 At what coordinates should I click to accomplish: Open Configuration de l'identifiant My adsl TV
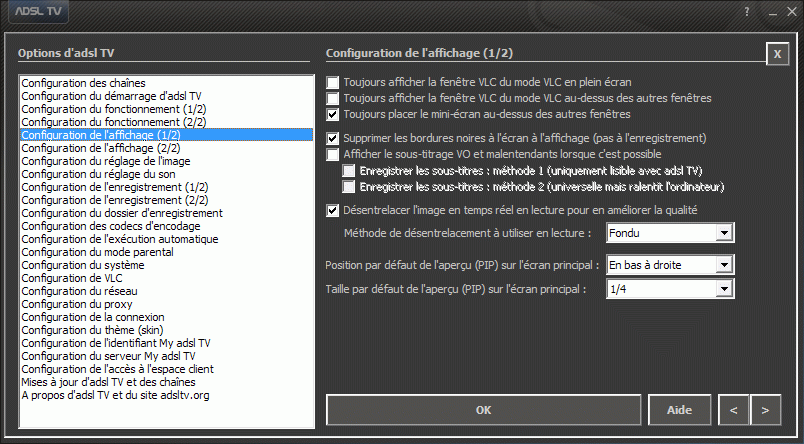[167, 344]
